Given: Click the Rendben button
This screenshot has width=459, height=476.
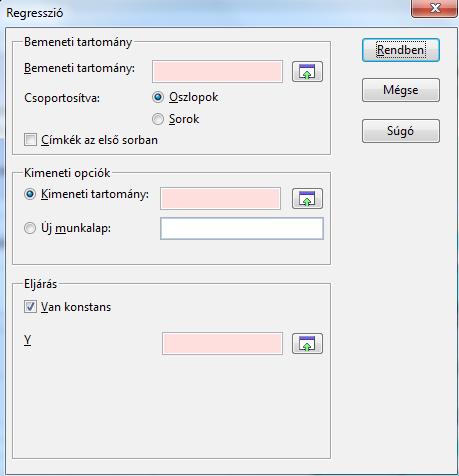Looking at the screenshot, I should (401, 50).
